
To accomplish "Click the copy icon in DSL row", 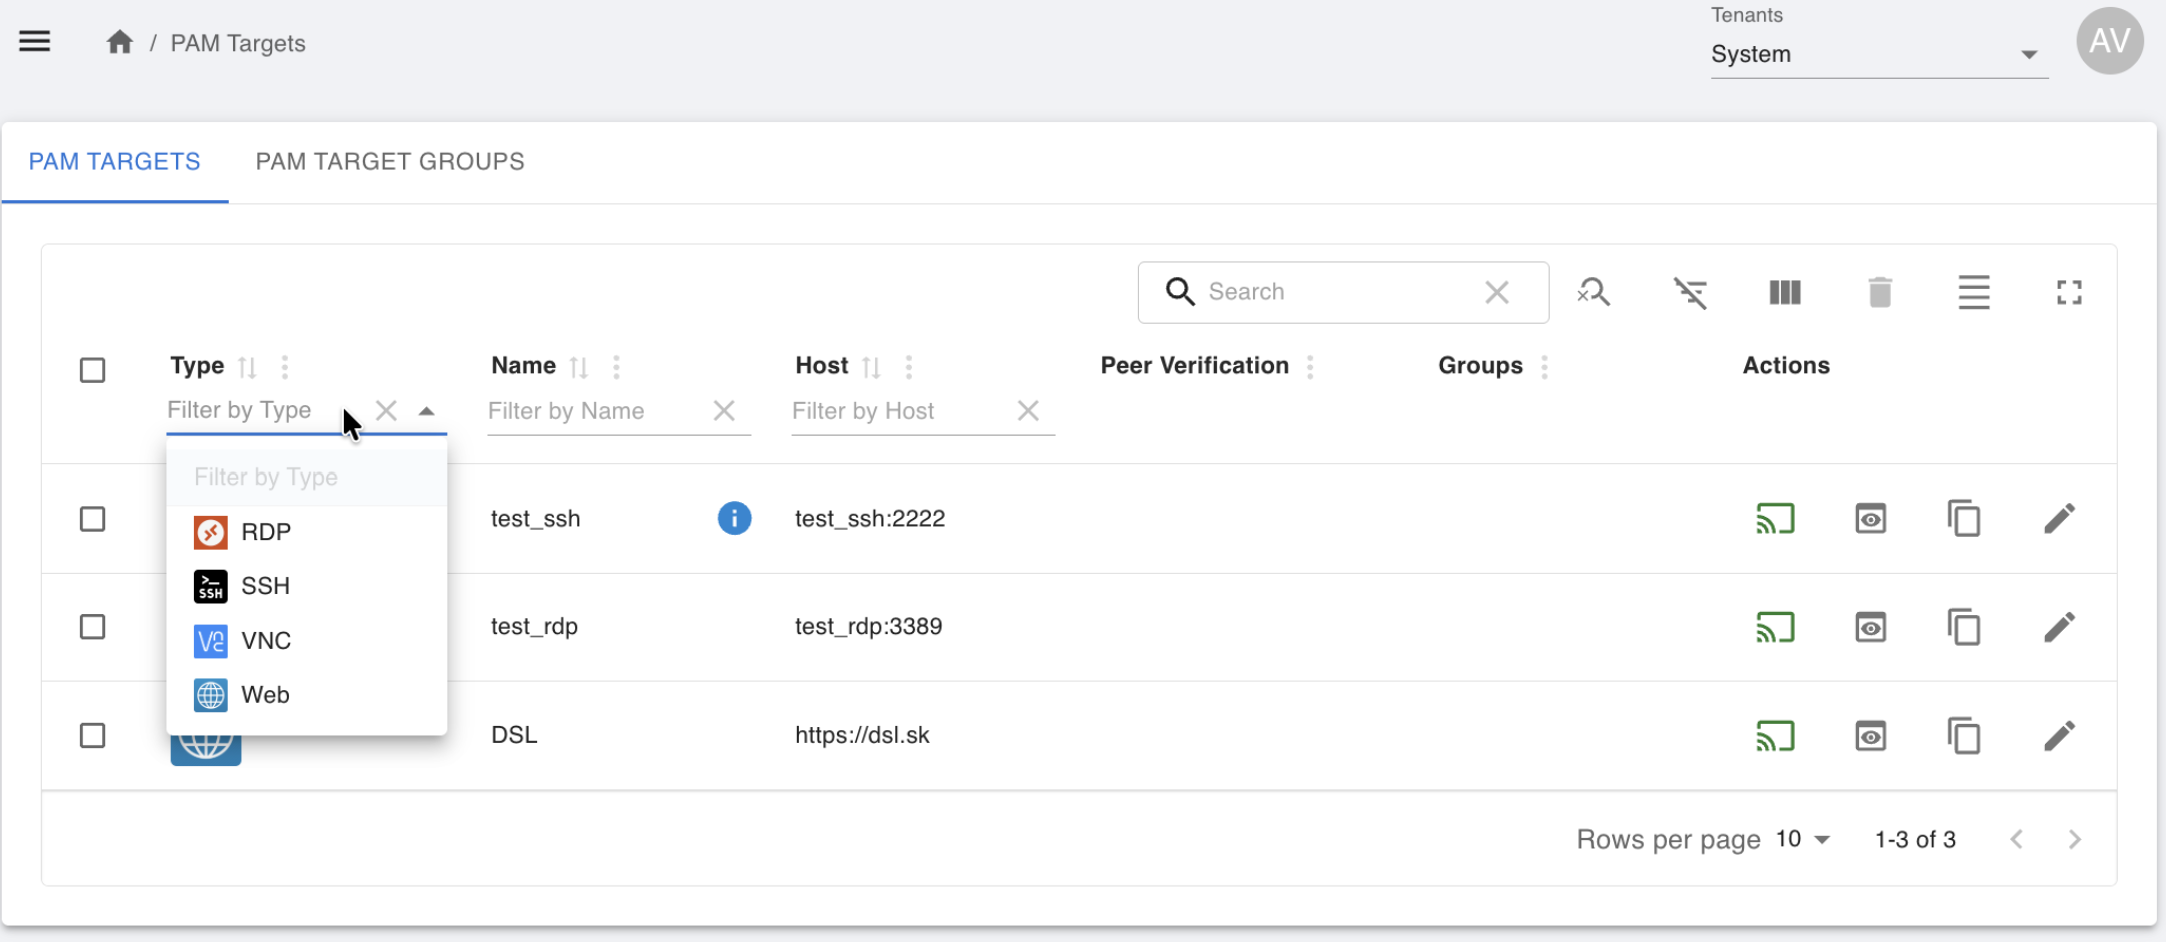I will tap(1964, 736).
